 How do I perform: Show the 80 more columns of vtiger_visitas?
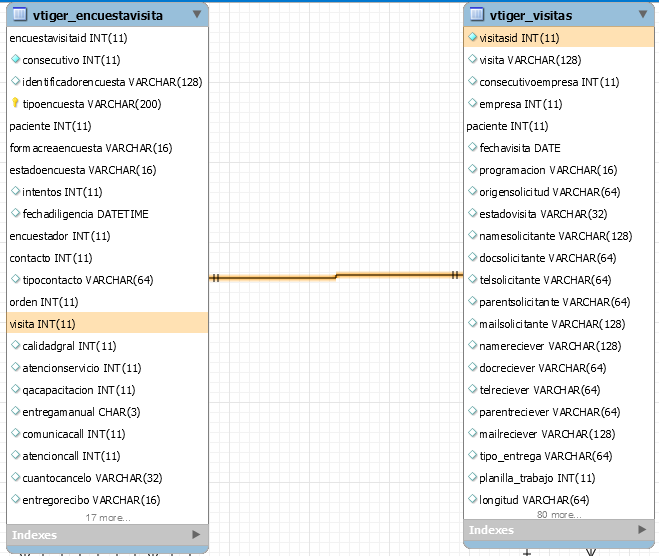[x=559, y=514]
